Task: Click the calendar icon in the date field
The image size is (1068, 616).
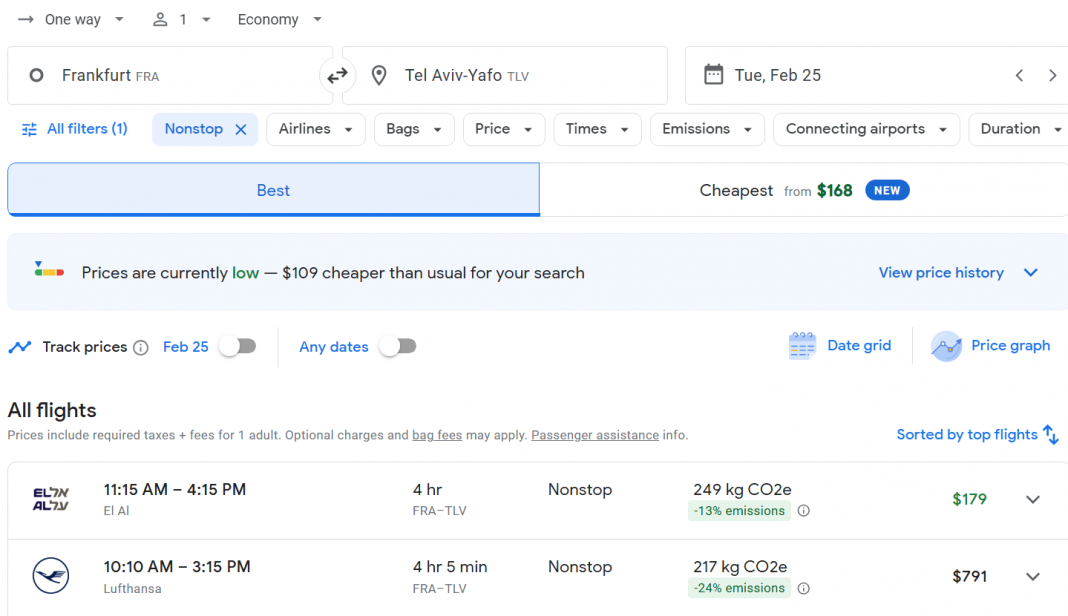Action: pos(714,75)
